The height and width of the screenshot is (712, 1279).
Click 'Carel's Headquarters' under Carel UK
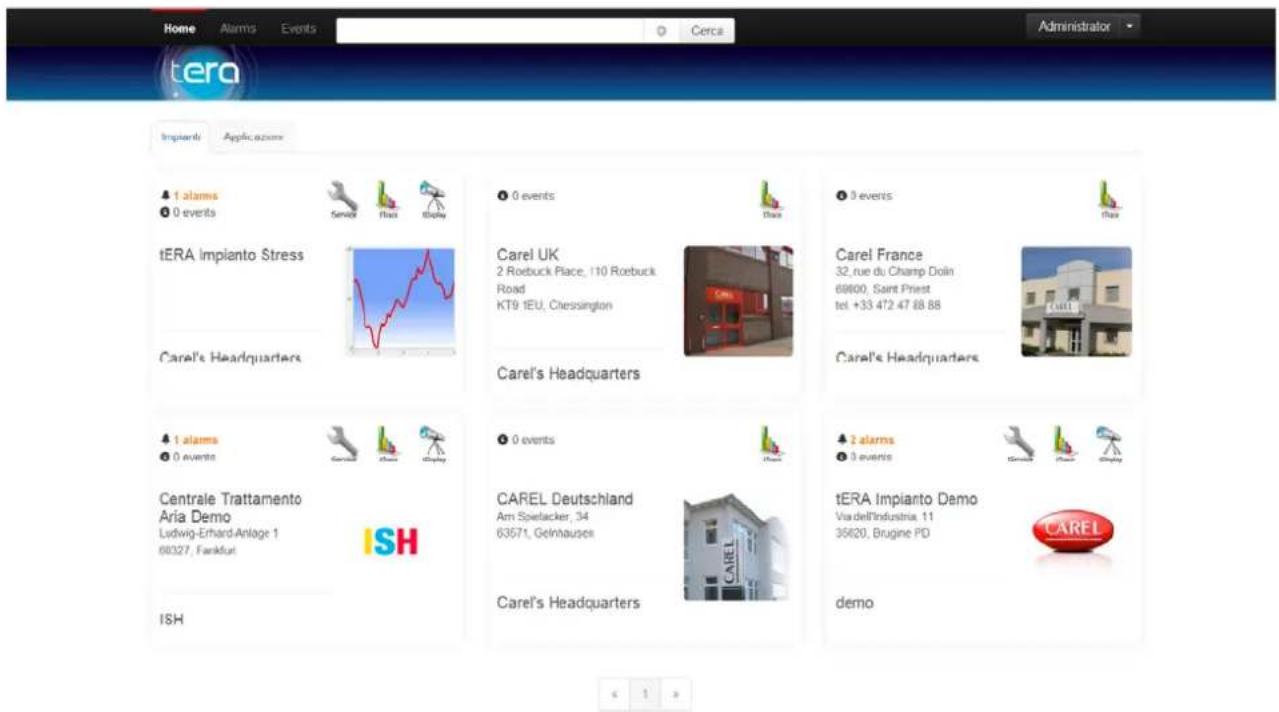point(568,374)
